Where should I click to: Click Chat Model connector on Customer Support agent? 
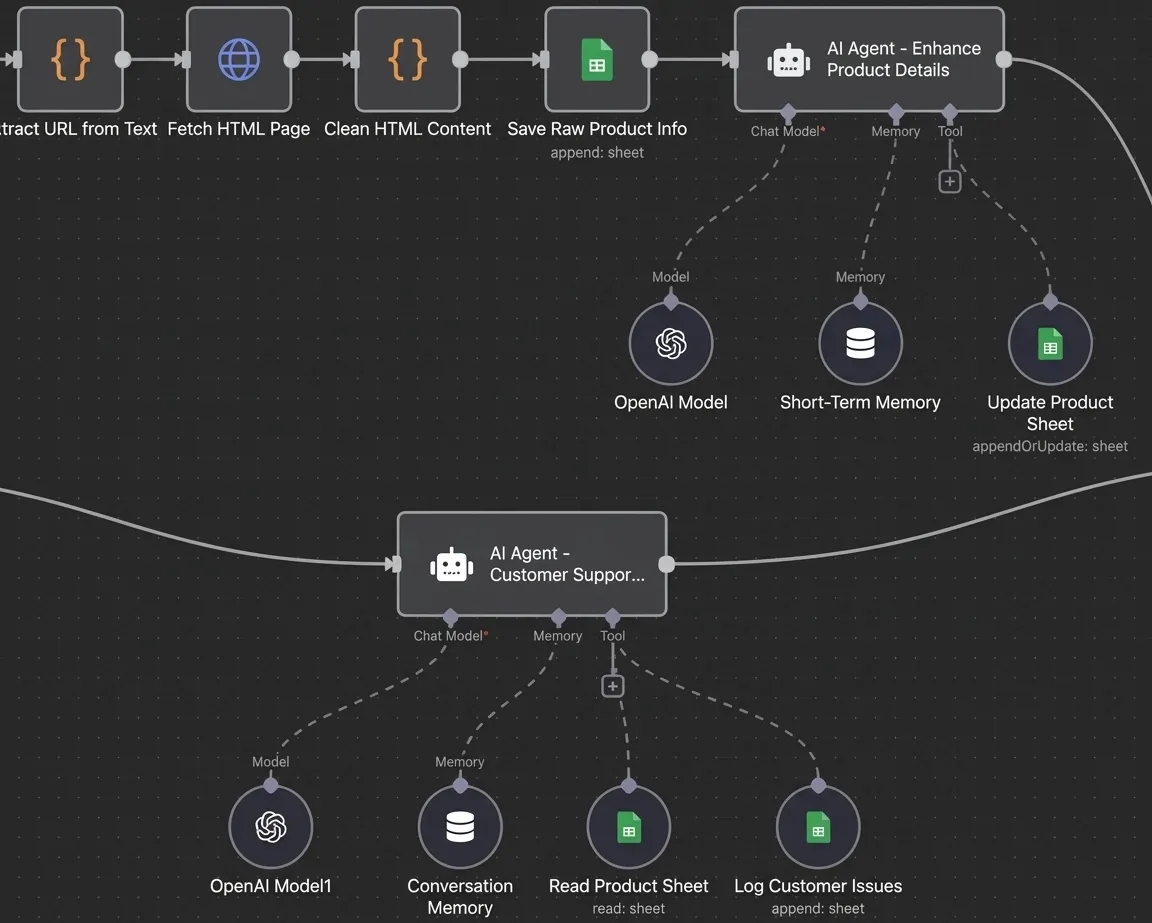451,617
